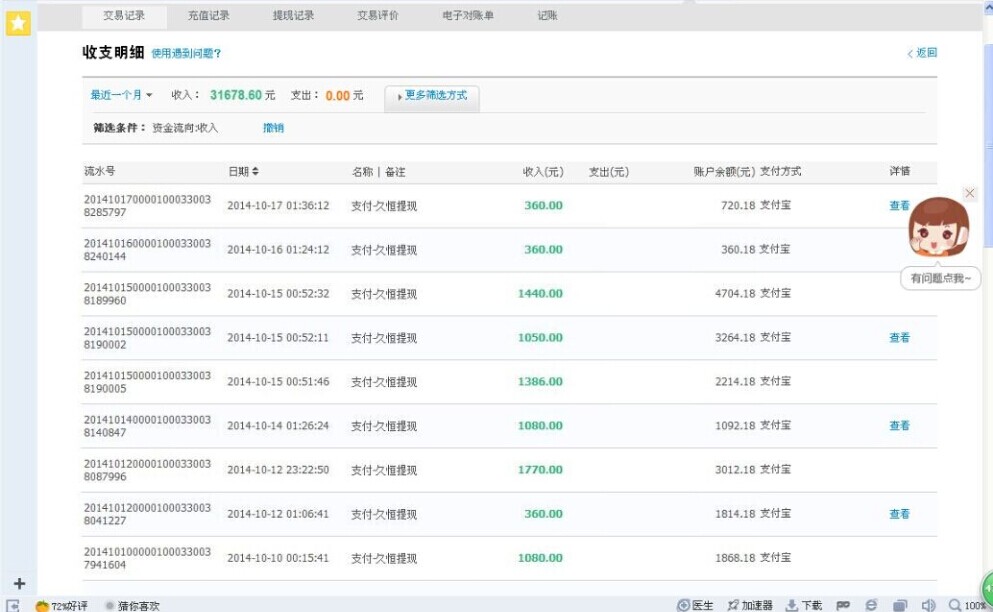Image resolution: width=993 pixels, height=612 pixels.
Task: Open a new tab with the plus icon
Action: click(x=16, y=580)
